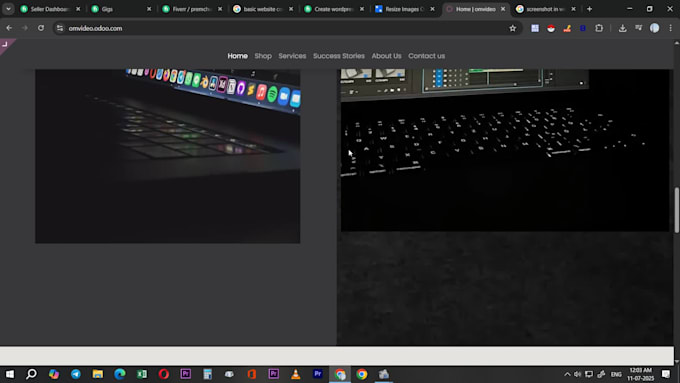Go back to the previous page
Viewport: 680px width, 383px height.
click(x=9, y=28)
